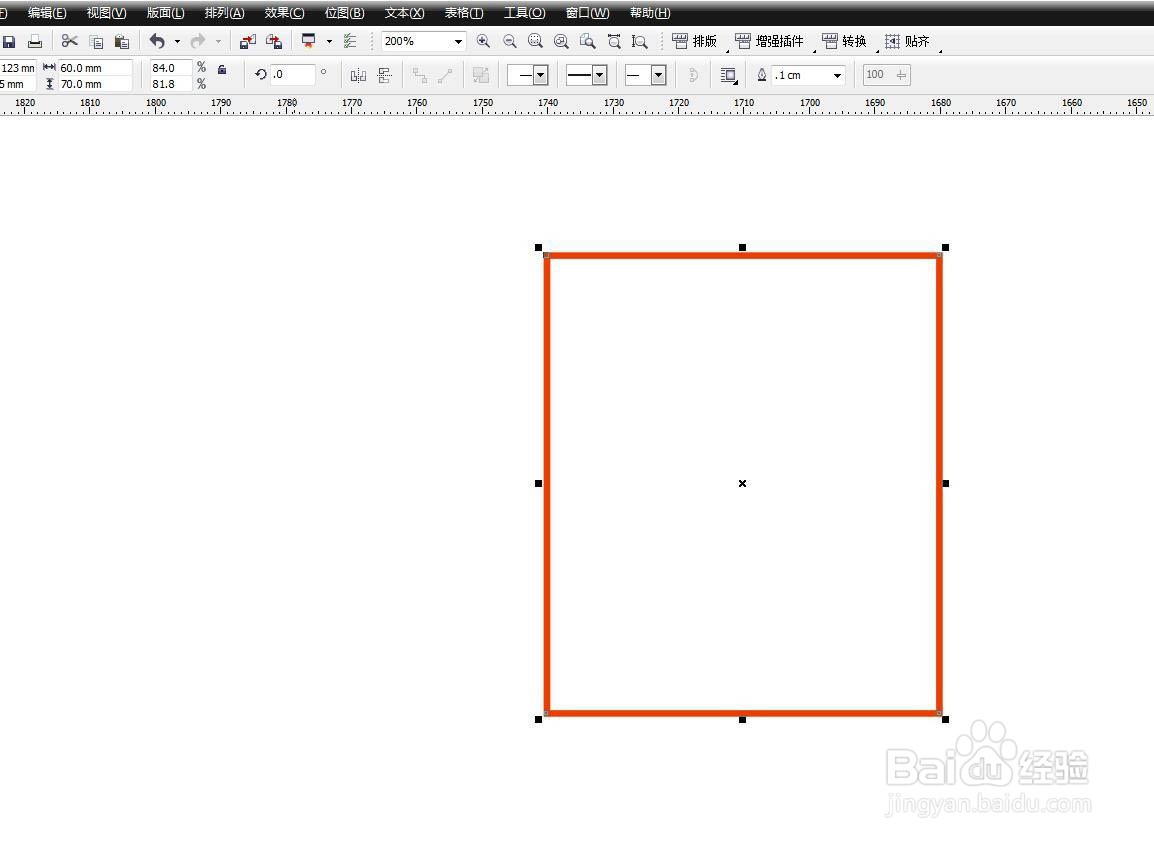Click the scale factor 84.0 field
The height and width of the screenshot is (843, 1154).
tap(171, 68)
